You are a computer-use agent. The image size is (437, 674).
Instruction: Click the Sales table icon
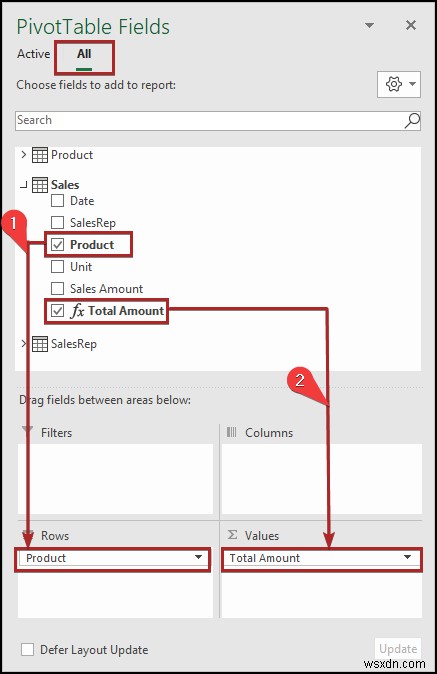40,185
